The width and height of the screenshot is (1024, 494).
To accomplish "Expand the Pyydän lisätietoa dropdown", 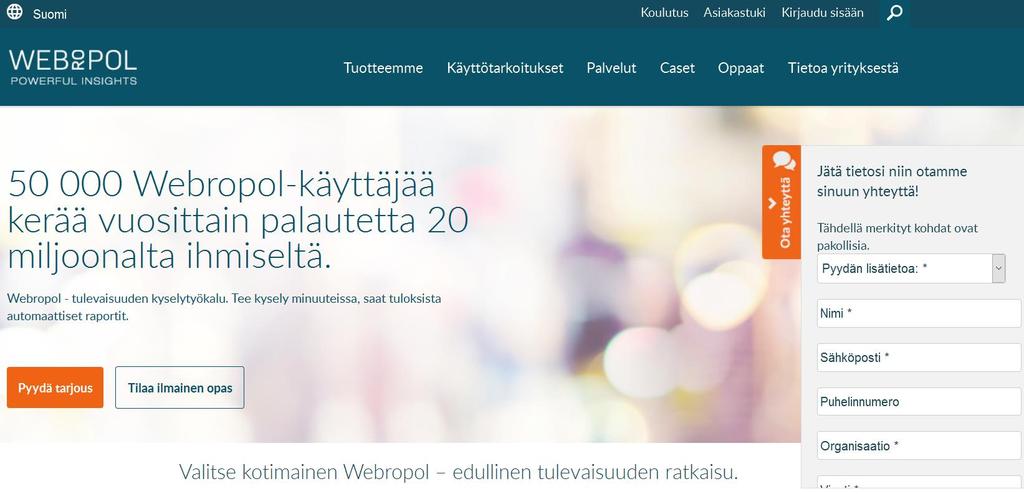I will point(911,269).
